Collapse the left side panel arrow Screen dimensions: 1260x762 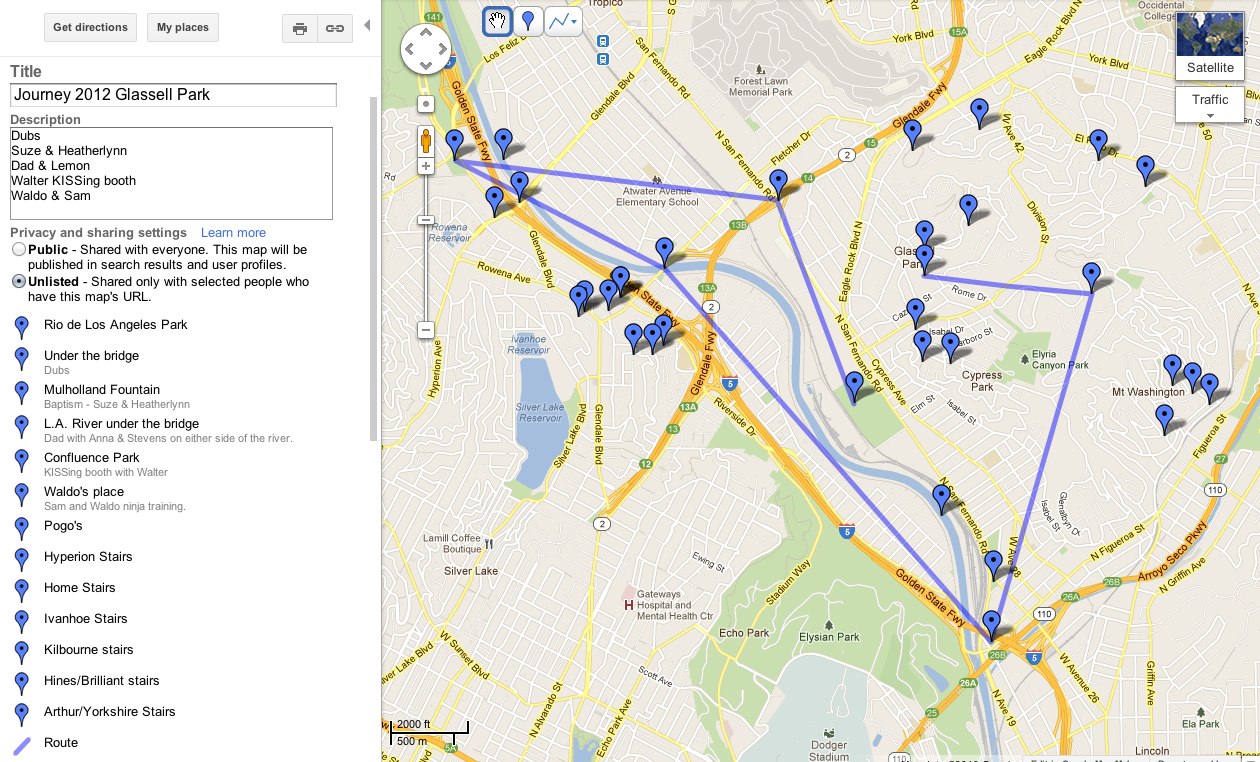(367, 25)
